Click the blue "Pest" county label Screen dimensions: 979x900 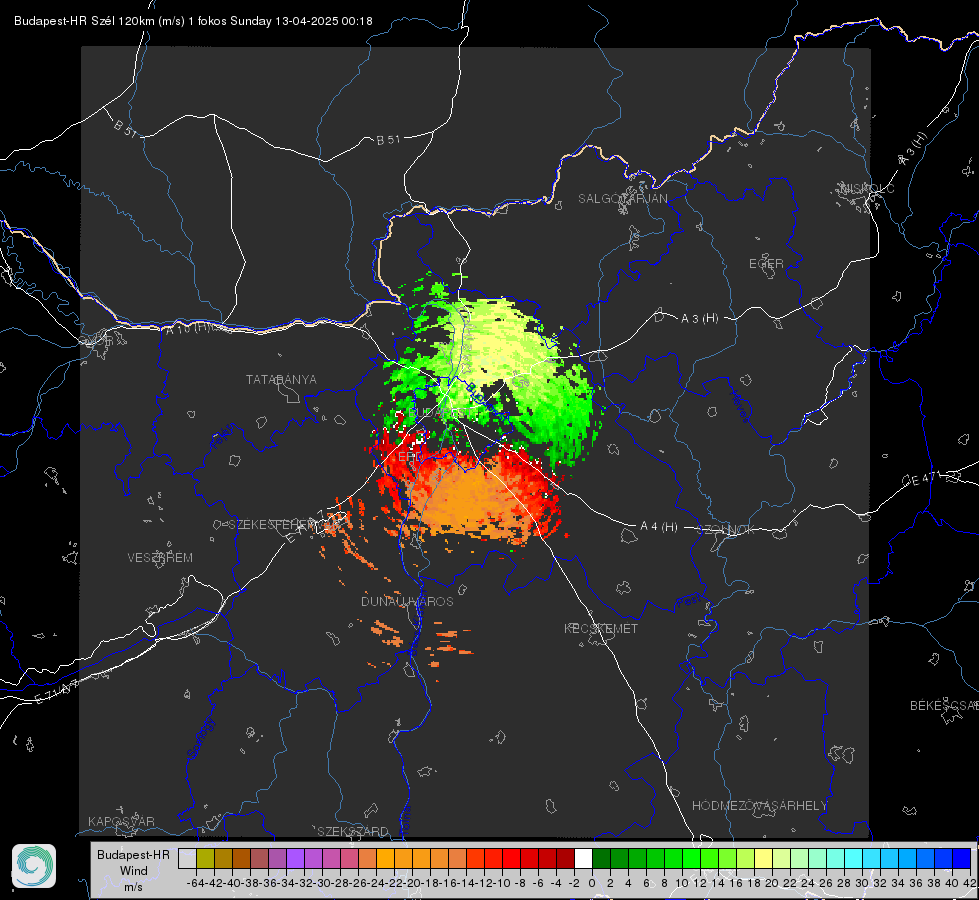pos(687,602)
